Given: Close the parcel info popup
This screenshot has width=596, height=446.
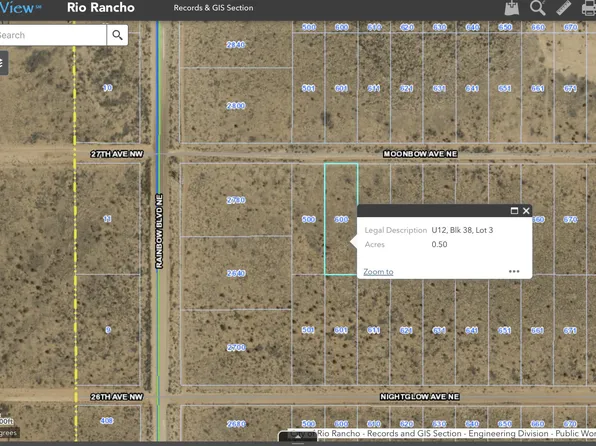Looking at the screenshot, I should pyautogui.click(x=526, y=211).
